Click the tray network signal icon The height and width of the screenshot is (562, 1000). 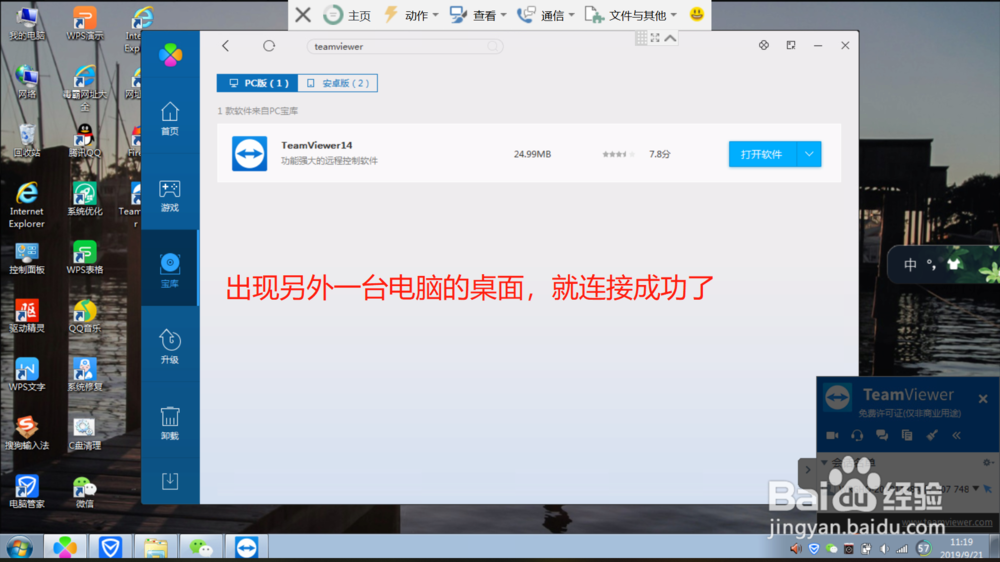coord(902,549)
